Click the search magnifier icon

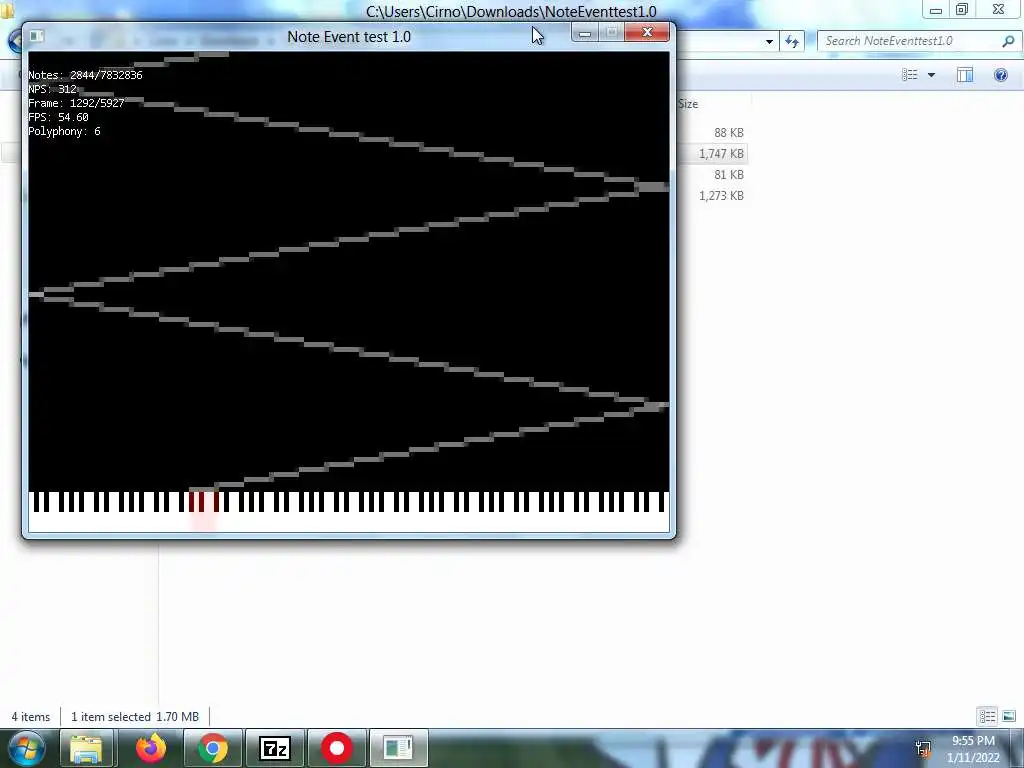pyautogui.click(x=1008, y=41)
